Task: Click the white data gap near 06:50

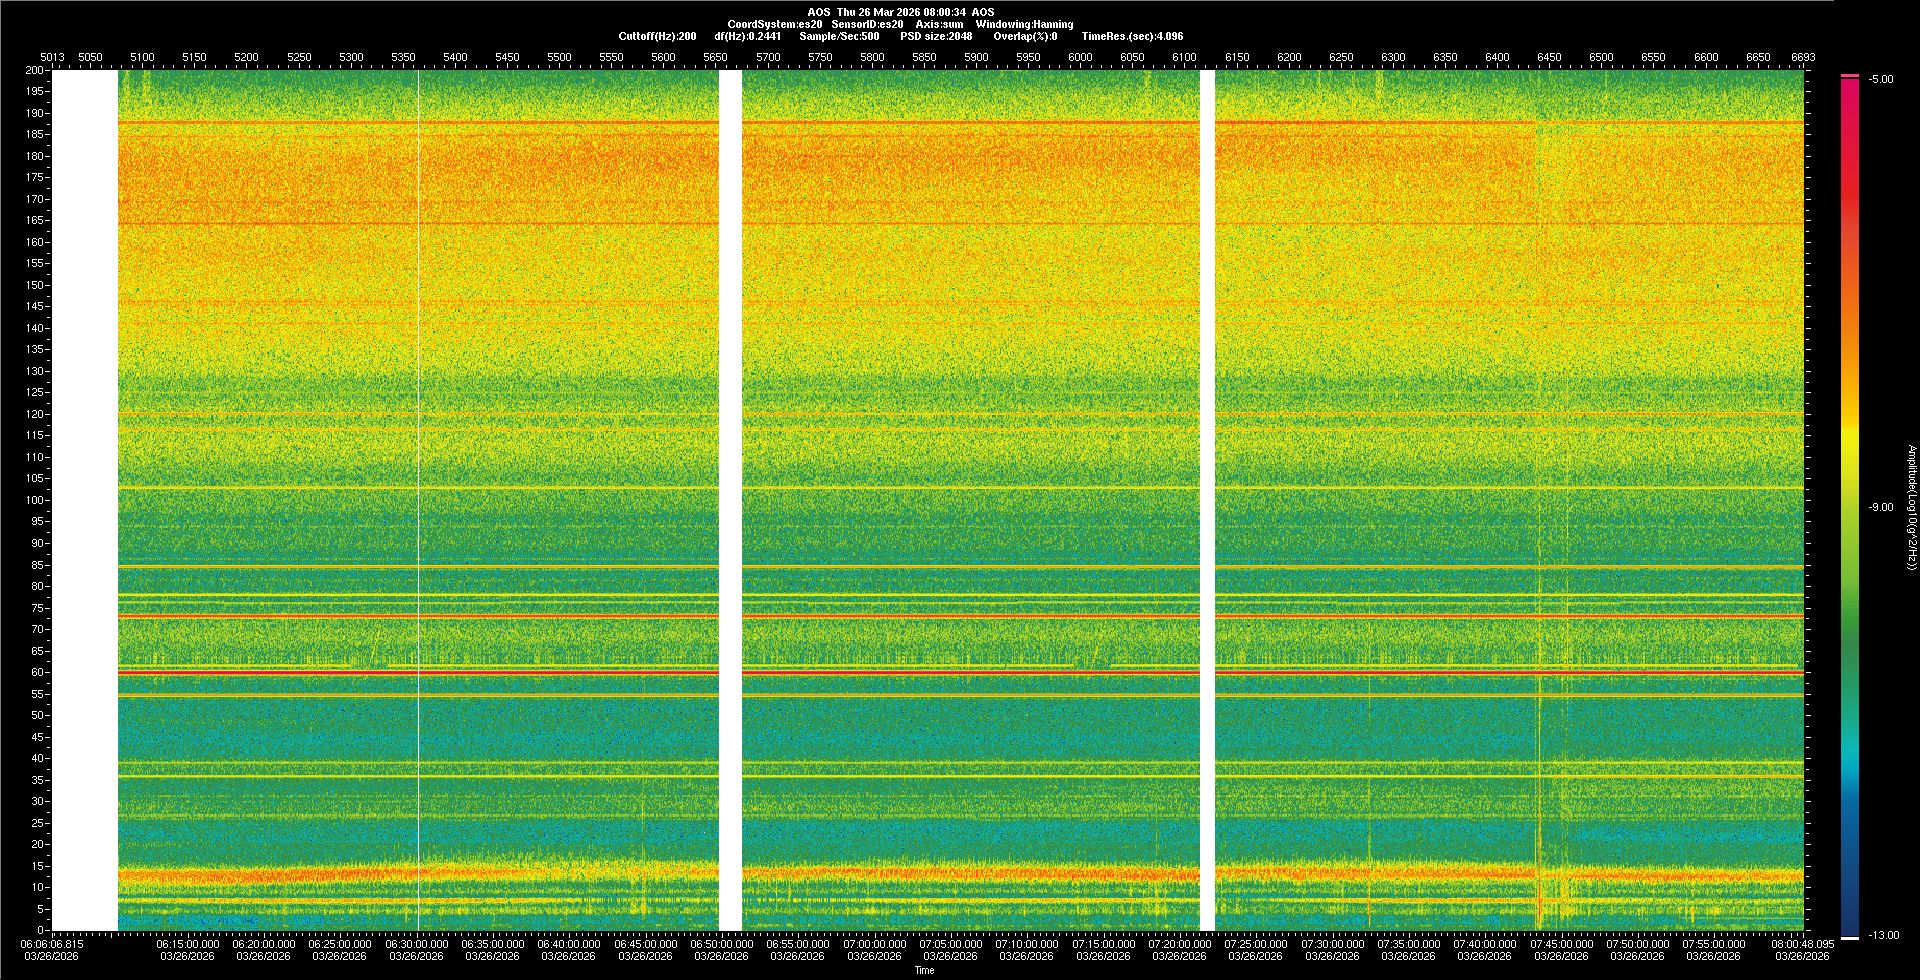Action: click(730, 500)
